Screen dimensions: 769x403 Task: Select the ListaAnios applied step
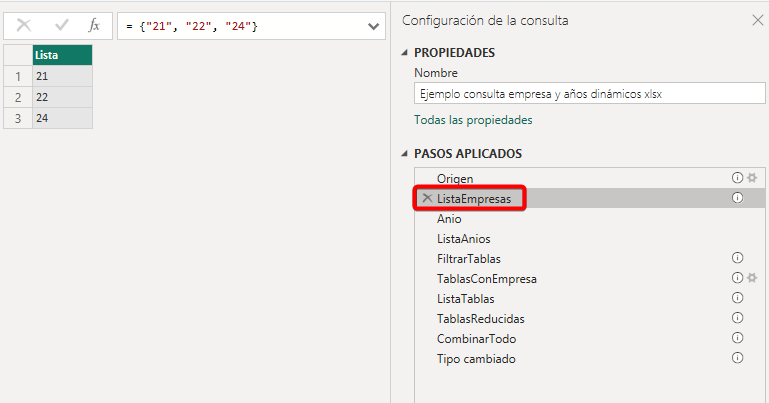(463, 239)
